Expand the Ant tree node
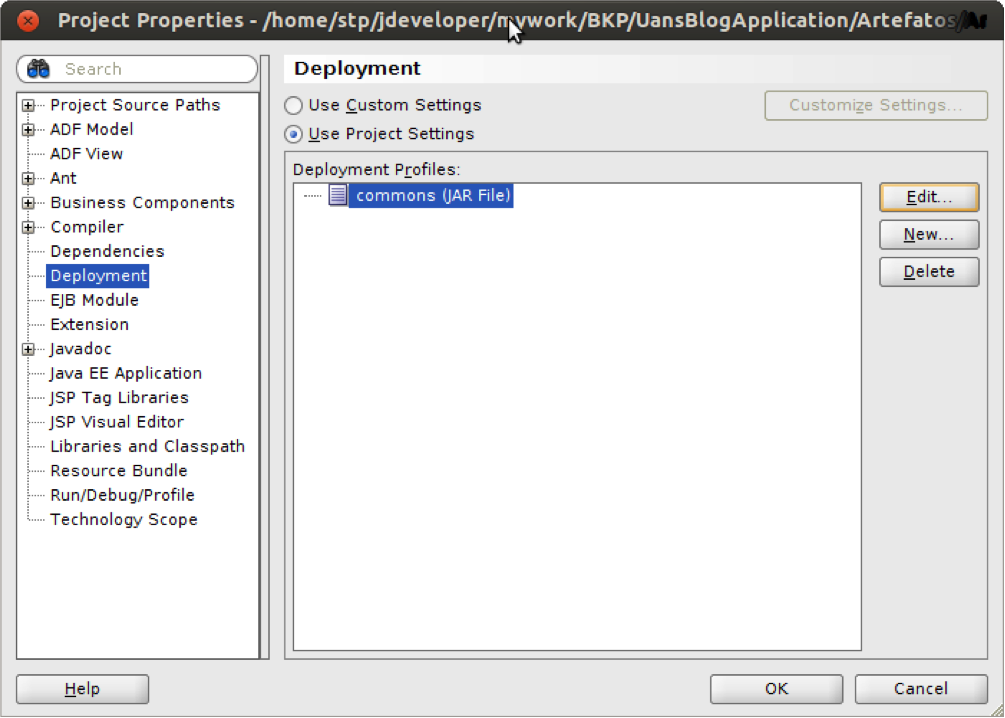The height and width of the screenshot is (718, 1005). 28,178
